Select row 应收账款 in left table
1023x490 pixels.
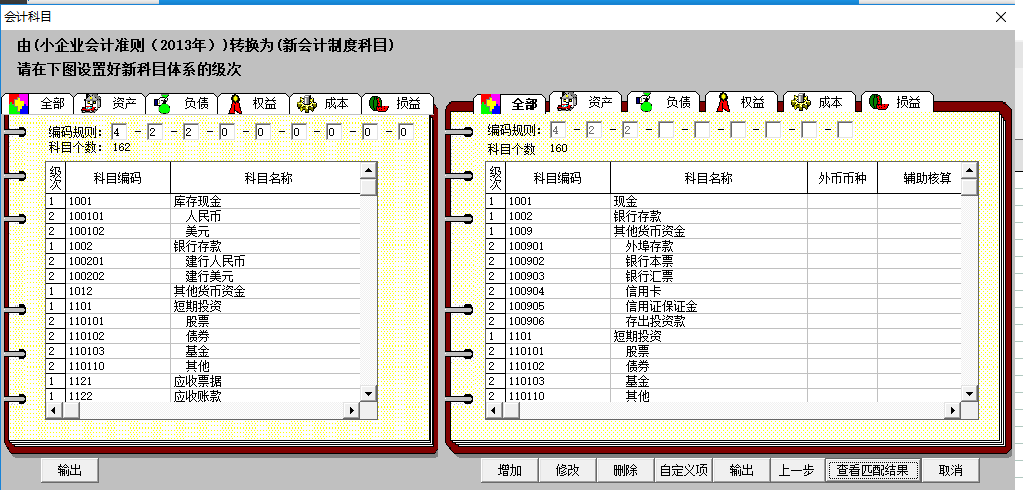tap(203, 395)
